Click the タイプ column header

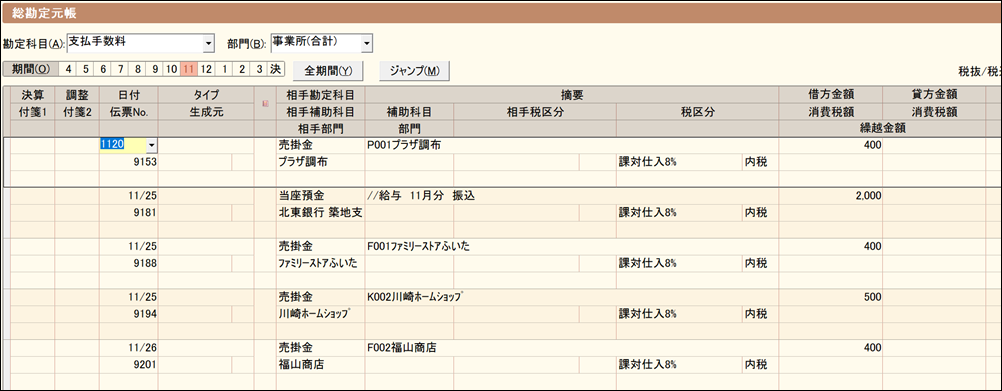(x=206, y=95)
